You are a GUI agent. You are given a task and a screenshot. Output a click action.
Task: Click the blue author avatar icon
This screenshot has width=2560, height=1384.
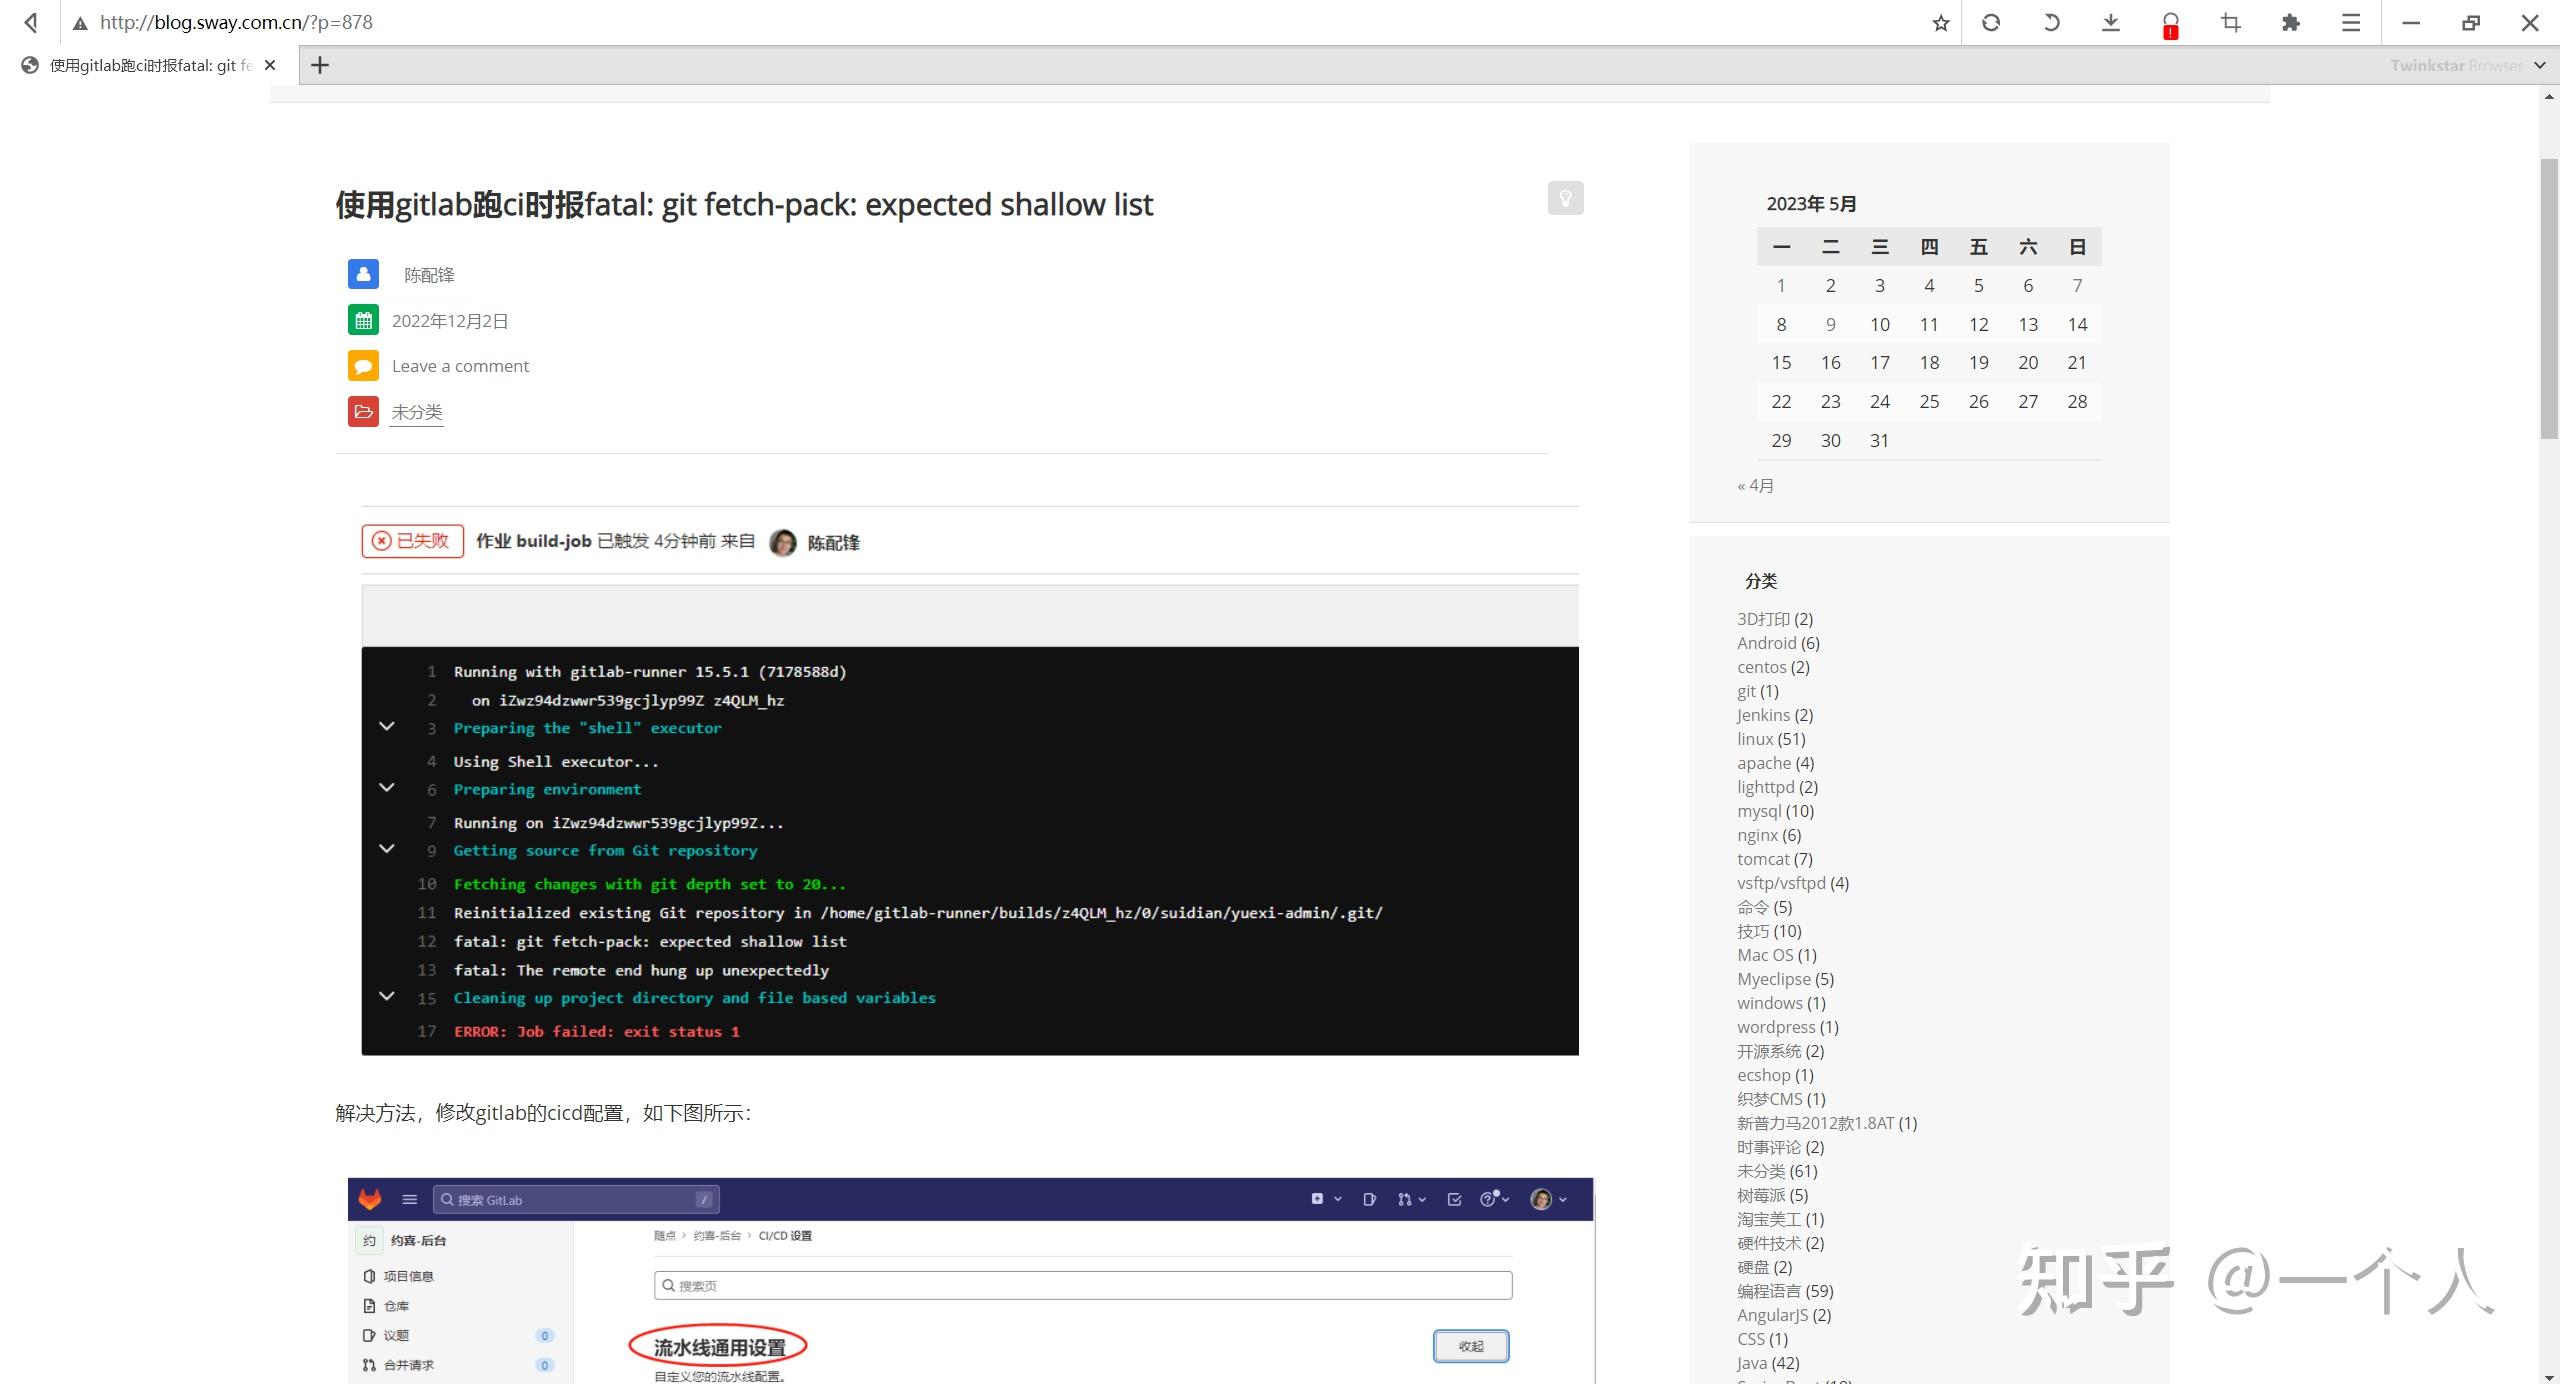tap(363, 274)
